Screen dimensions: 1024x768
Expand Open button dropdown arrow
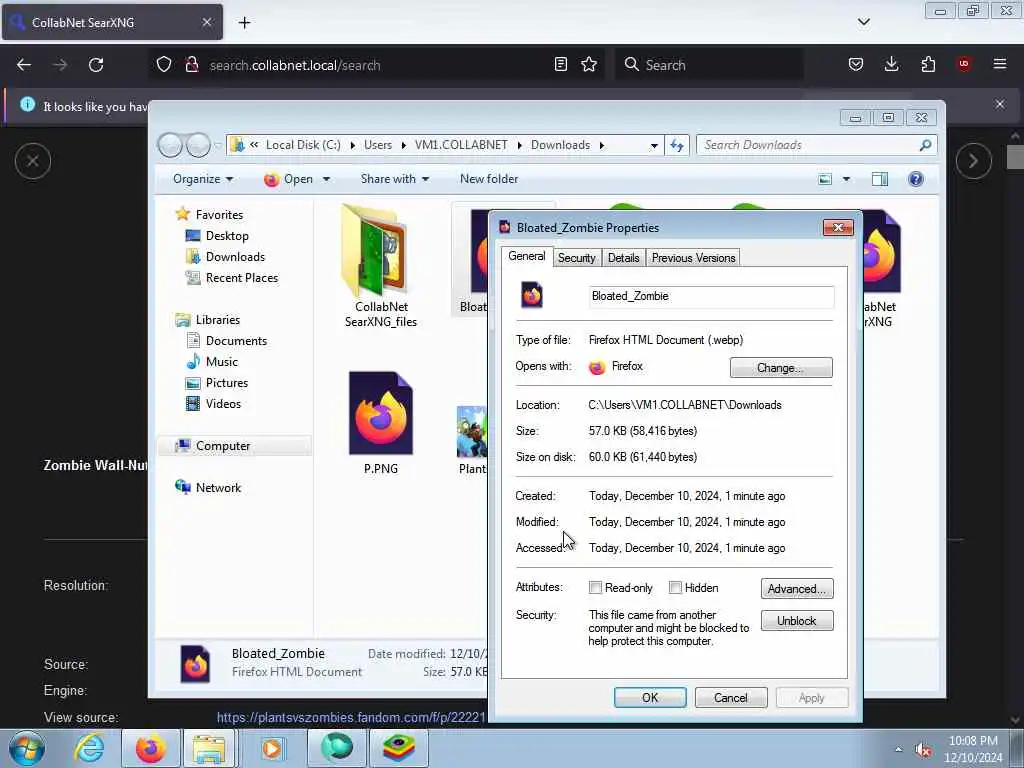pyautogui.click(x=326, y=179)
